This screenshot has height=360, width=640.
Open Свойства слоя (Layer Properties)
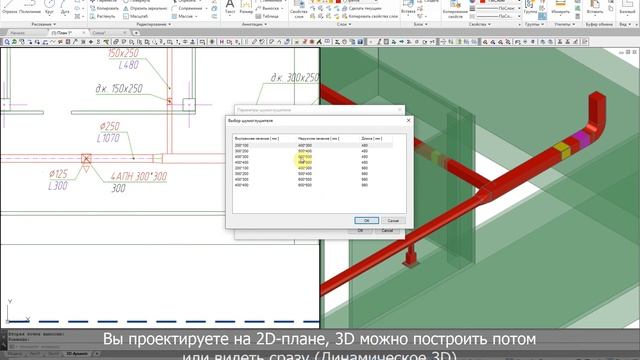point(299,9)
